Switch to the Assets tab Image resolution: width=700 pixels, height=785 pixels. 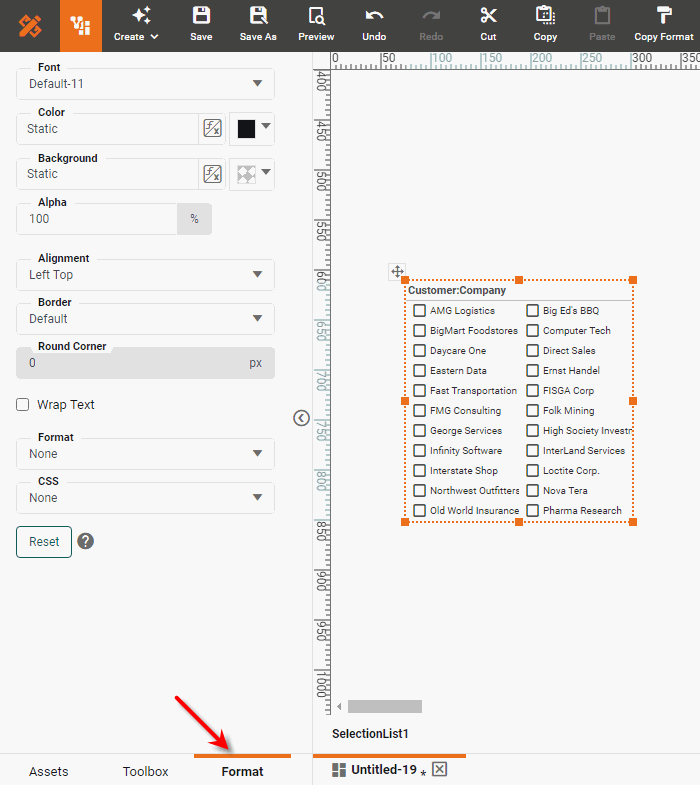tap(49, 771)
